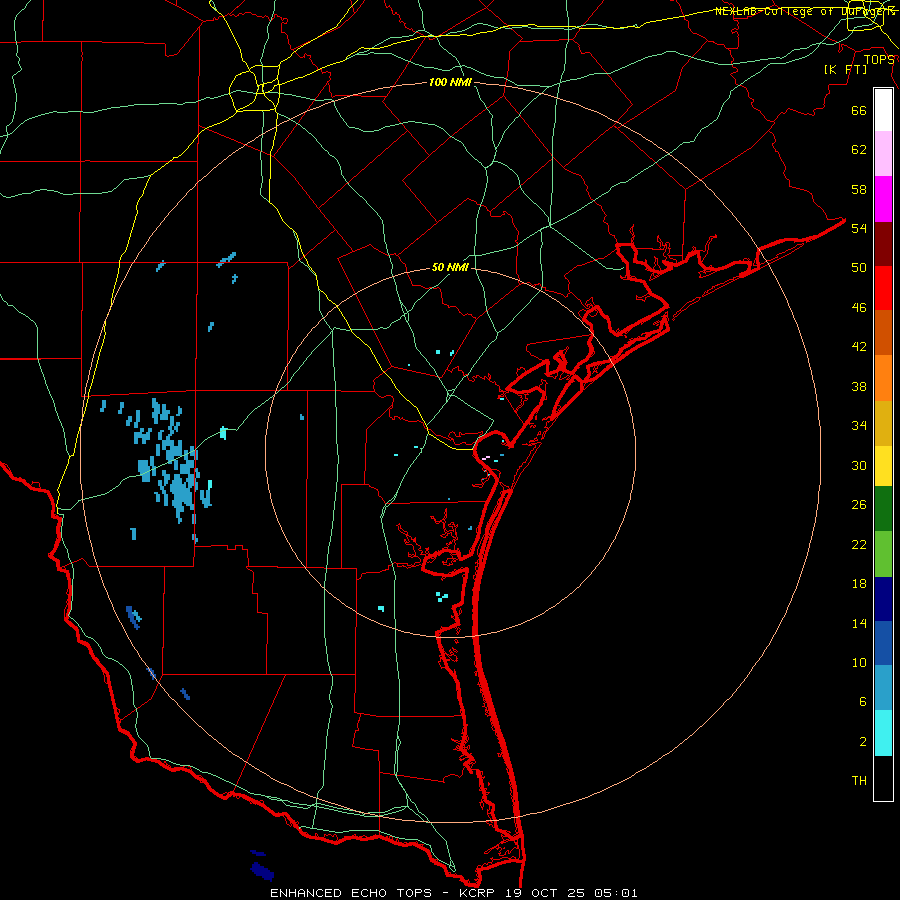The image size is (900, 900).
Task: Click the KCRP radar station identifier
Action: [x=479, y=893]
